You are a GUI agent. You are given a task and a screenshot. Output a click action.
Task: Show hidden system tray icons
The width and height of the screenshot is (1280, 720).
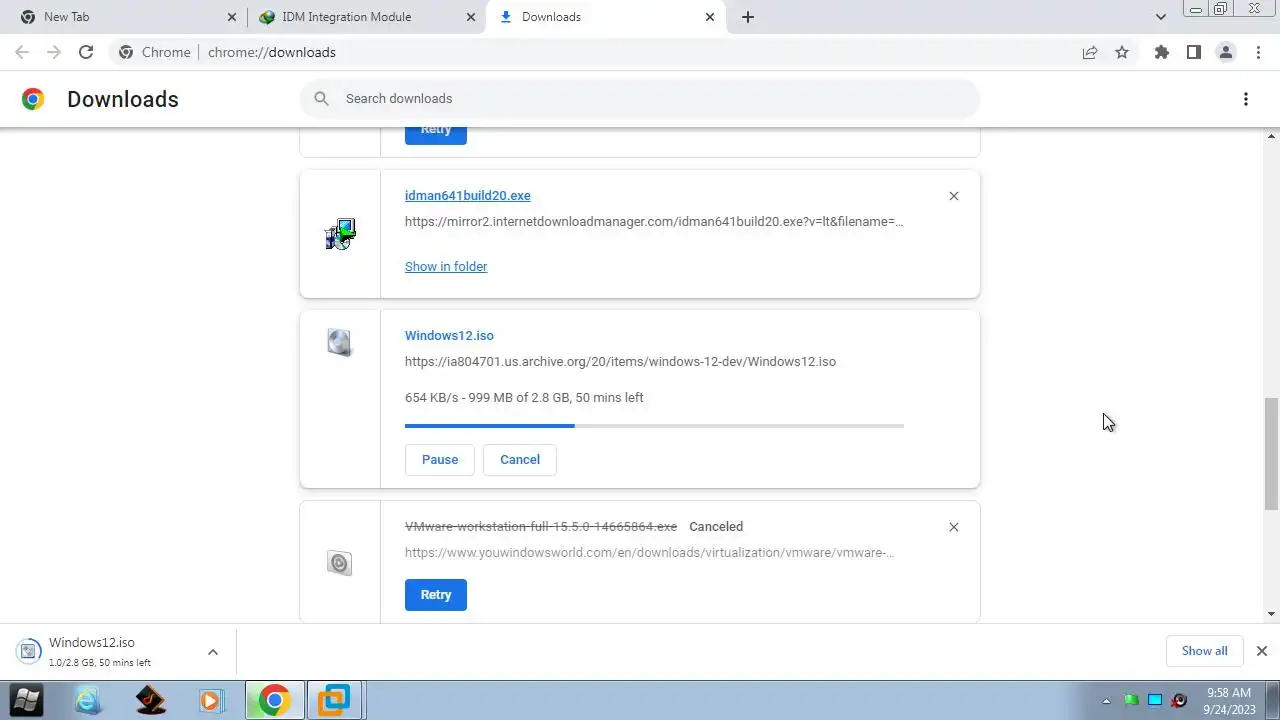coord(1106,700)
